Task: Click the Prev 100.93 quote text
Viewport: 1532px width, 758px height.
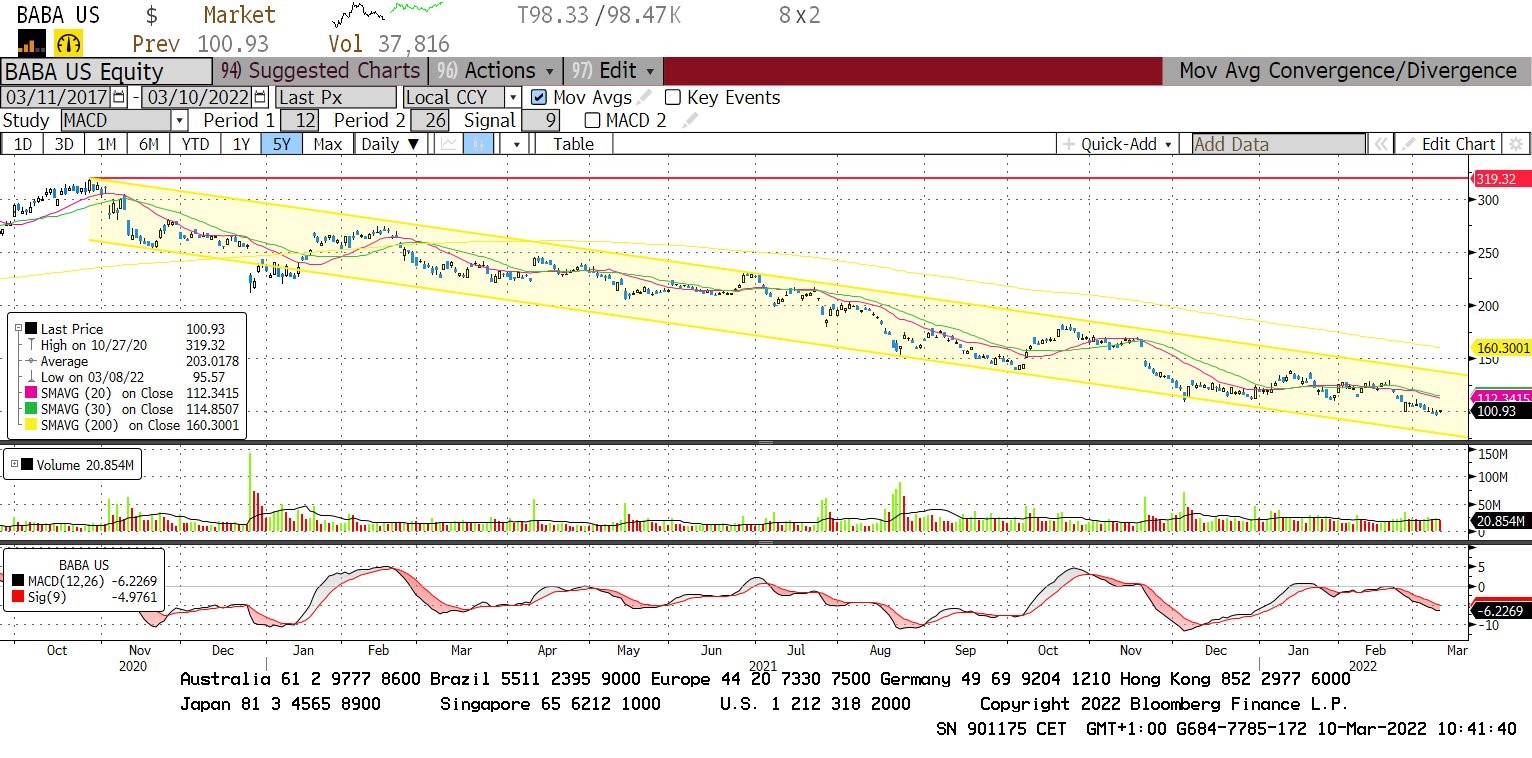Action: click(x=201, y=44)
